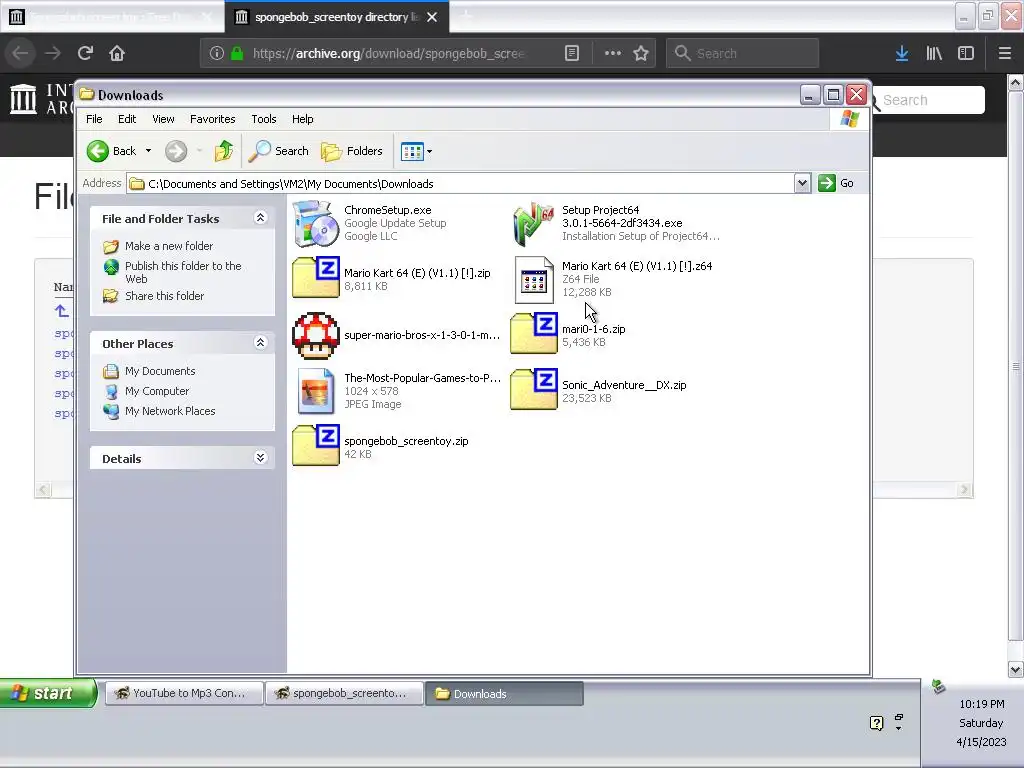Collapse the Other Places panel
This screenshot has width=1024, height=768.
(x=260, y=343)
